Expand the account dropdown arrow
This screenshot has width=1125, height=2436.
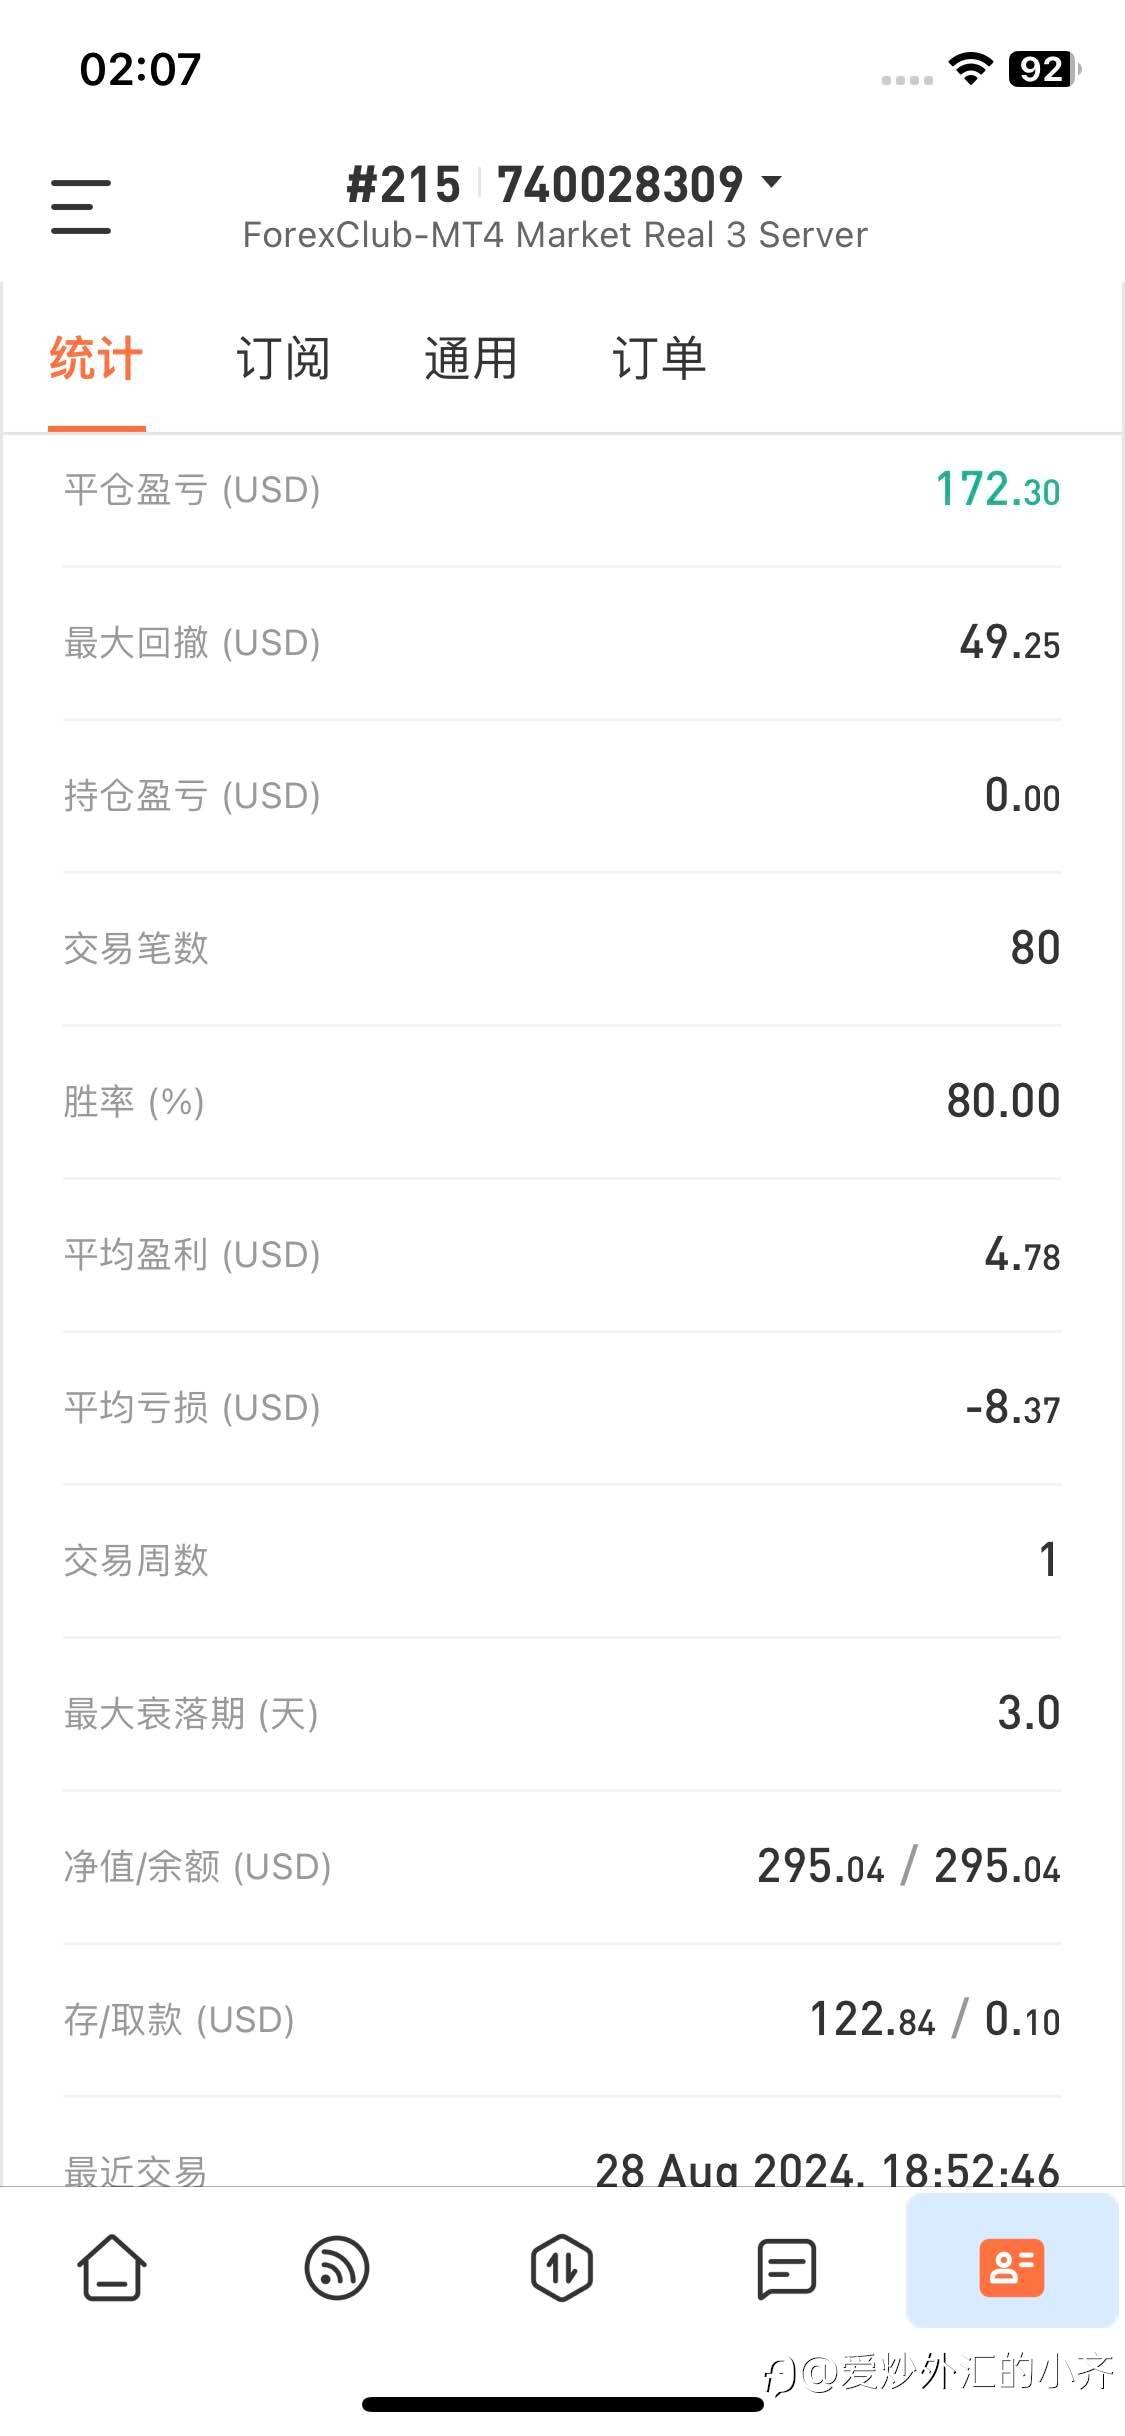[x=771, y=182]
